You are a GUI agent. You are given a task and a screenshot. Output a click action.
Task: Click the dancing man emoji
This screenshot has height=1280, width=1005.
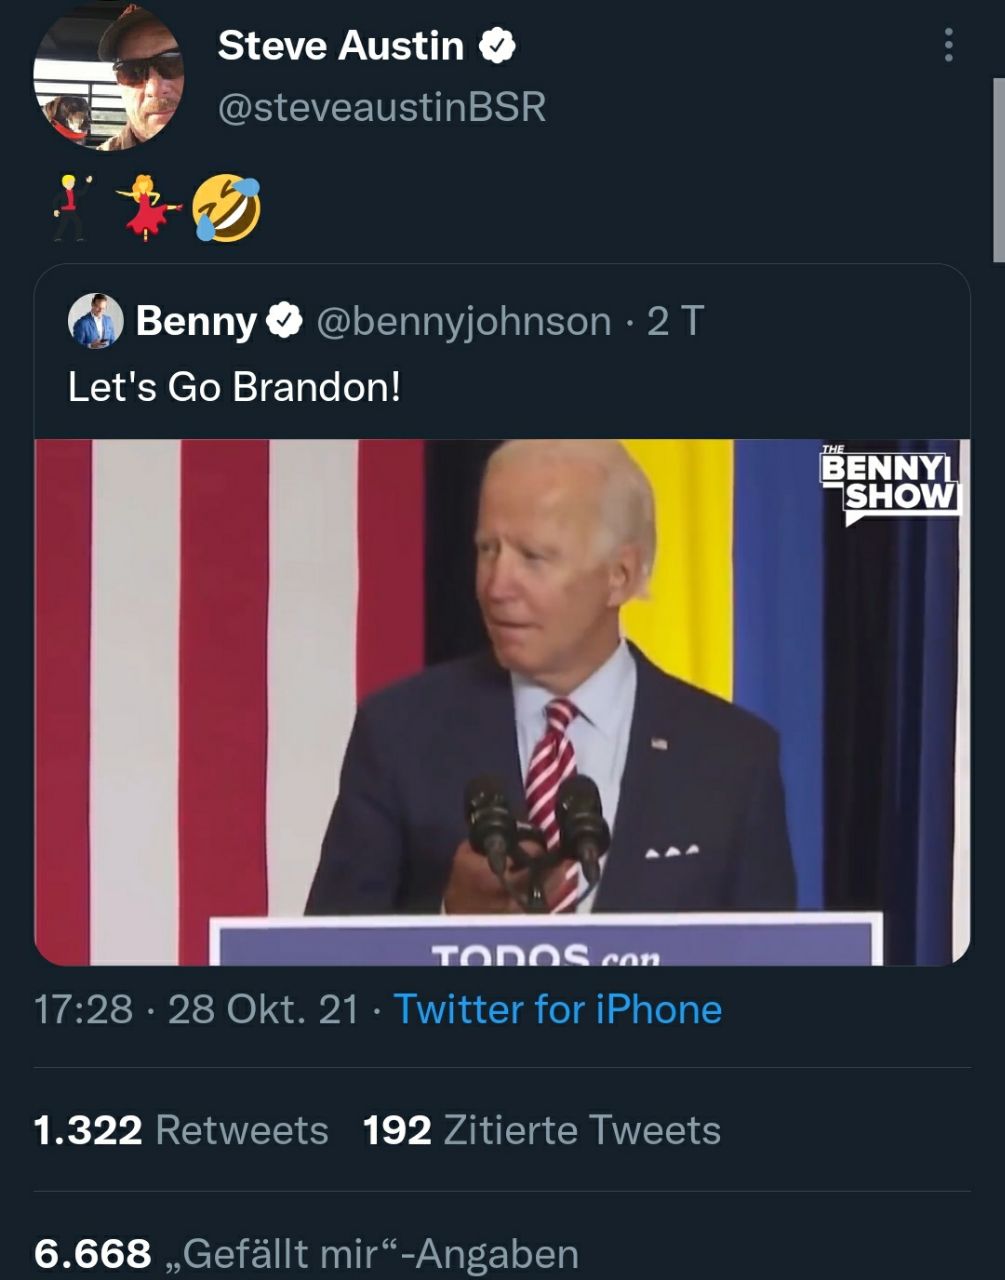(71, 207)
